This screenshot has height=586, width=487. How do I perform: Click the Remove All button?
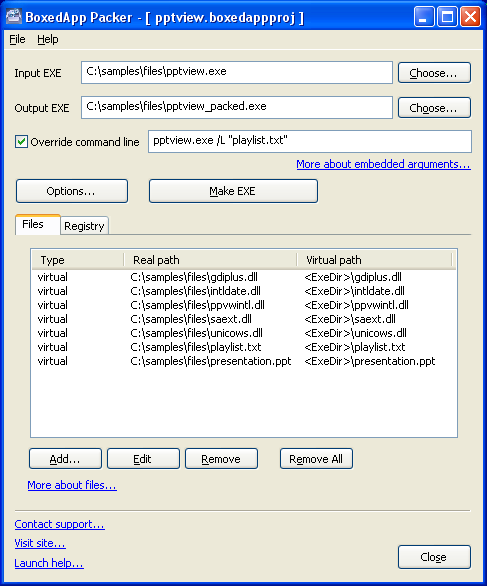tap(316, 459)
